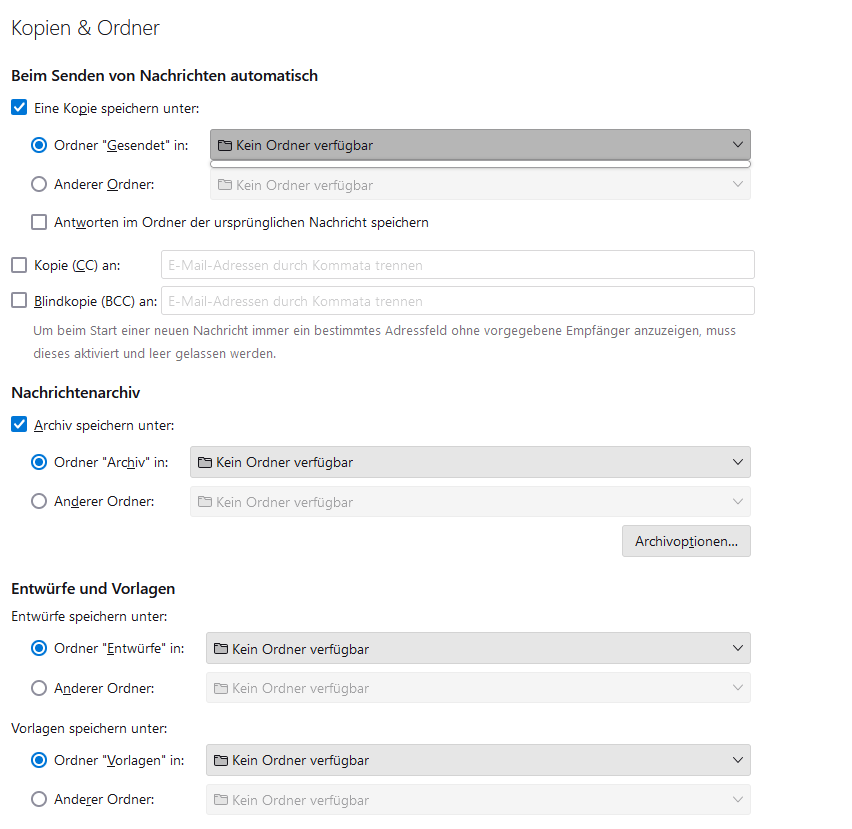The height and width of the screenshot is (829, 852).
Task: Uncheck "Eine Kopie speichern unter" checkbox
Action: point(19,108)
